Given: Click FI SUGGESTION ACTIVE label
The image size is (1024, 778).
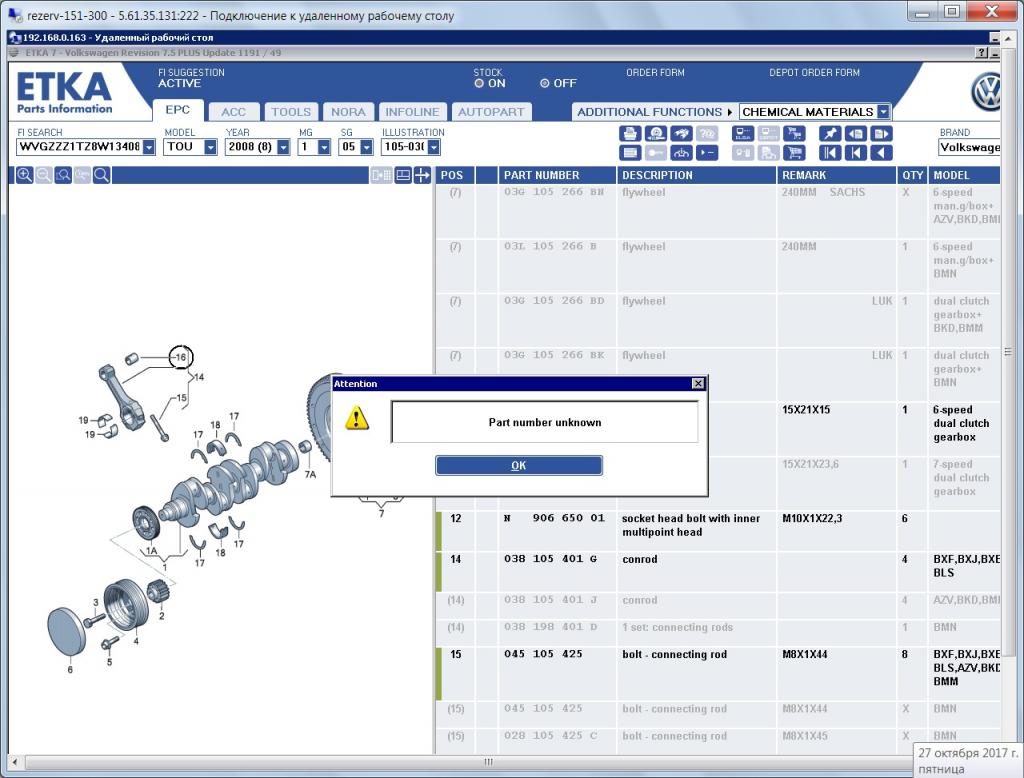Looking at the screenshot, I should point(191,78).
